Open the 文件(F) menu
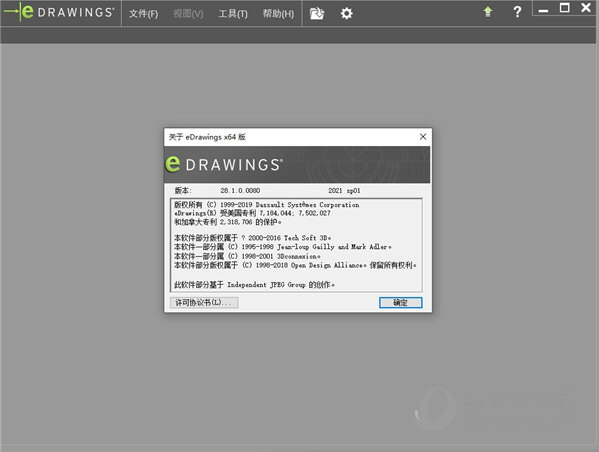599x452 pixels. click(x=143, y=14)
